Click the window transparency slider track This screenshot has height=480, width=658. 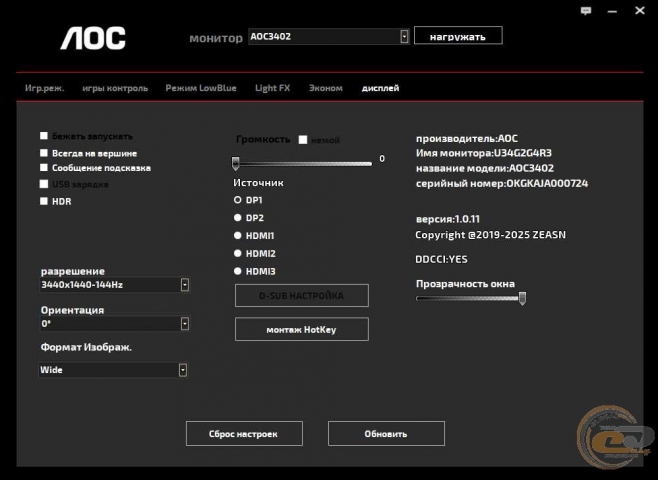pos(470,298)
